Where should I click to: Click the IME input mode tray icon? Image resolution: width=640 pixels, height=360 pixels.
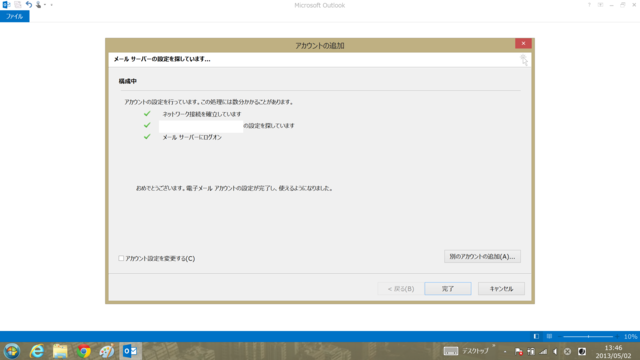pos(582,351)
